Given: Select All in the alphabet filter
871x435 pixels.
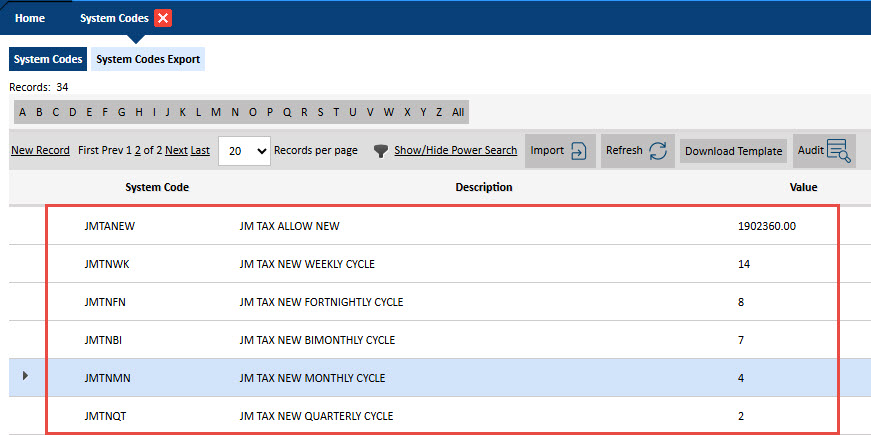Looking at the screenshot, I should pos(458,112).
